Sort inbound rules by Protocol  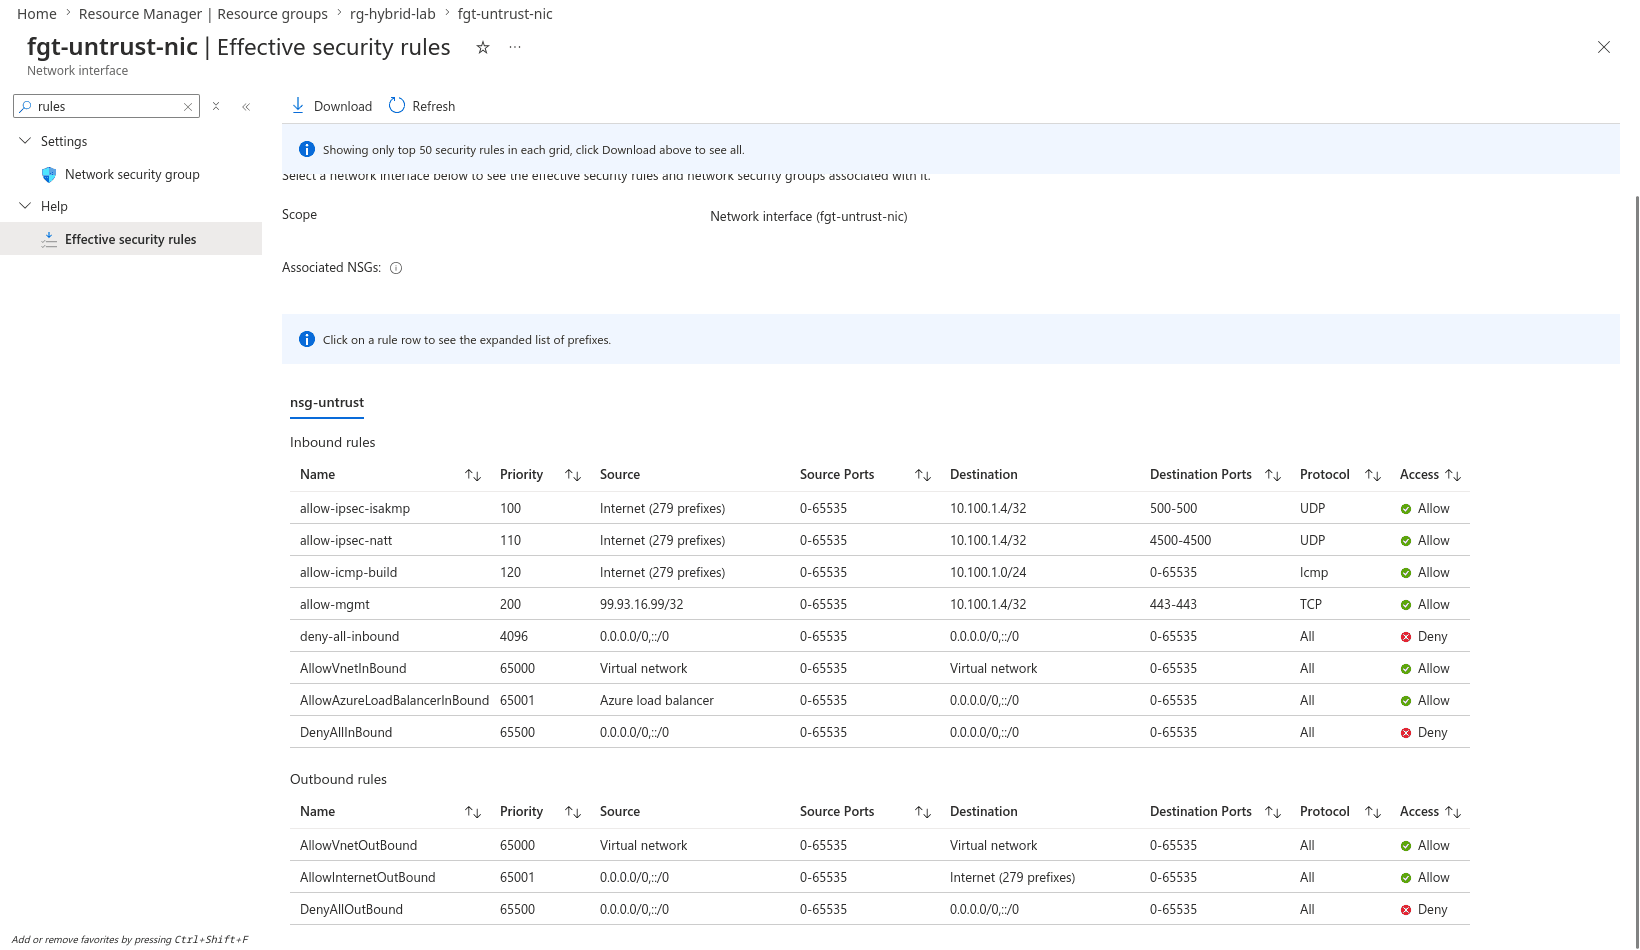coord(1373,475)
